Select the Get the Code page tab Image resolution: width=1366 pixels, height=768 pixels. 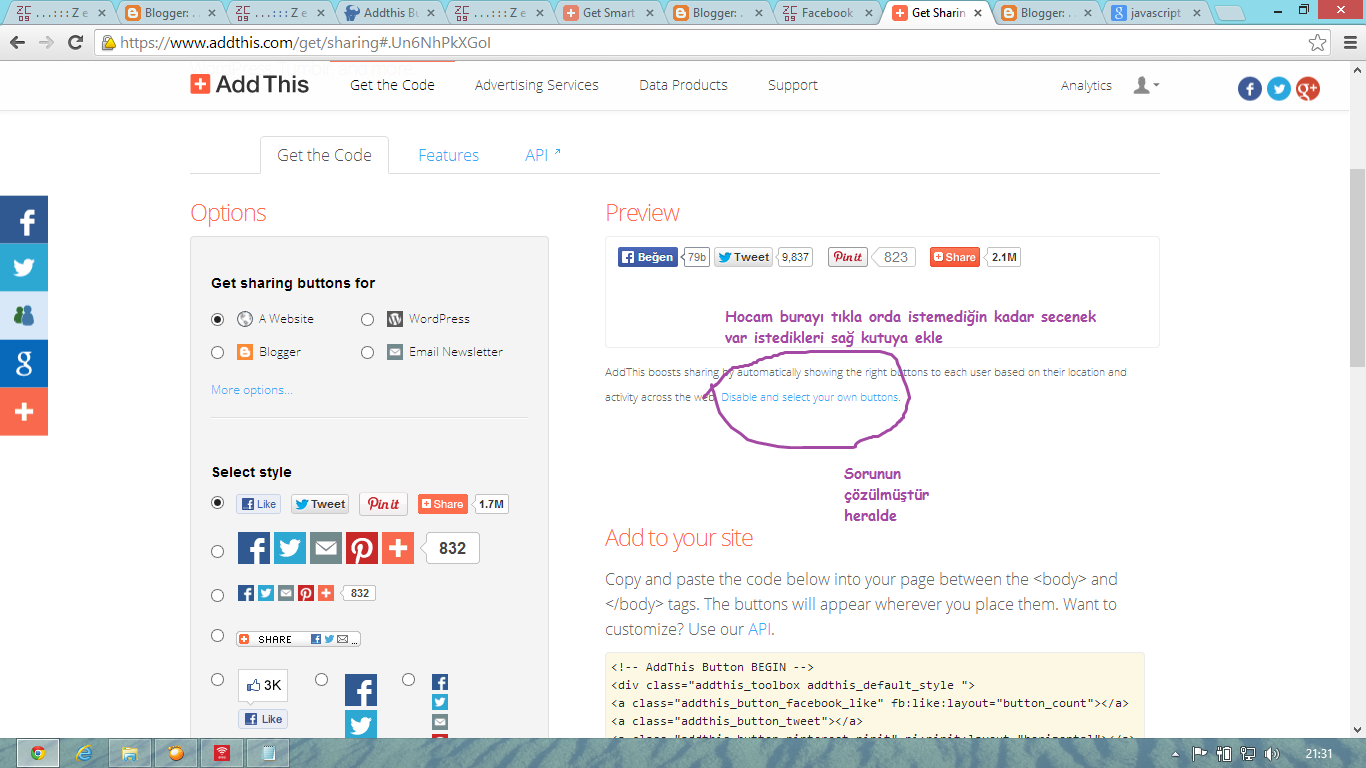click(324, 155)
